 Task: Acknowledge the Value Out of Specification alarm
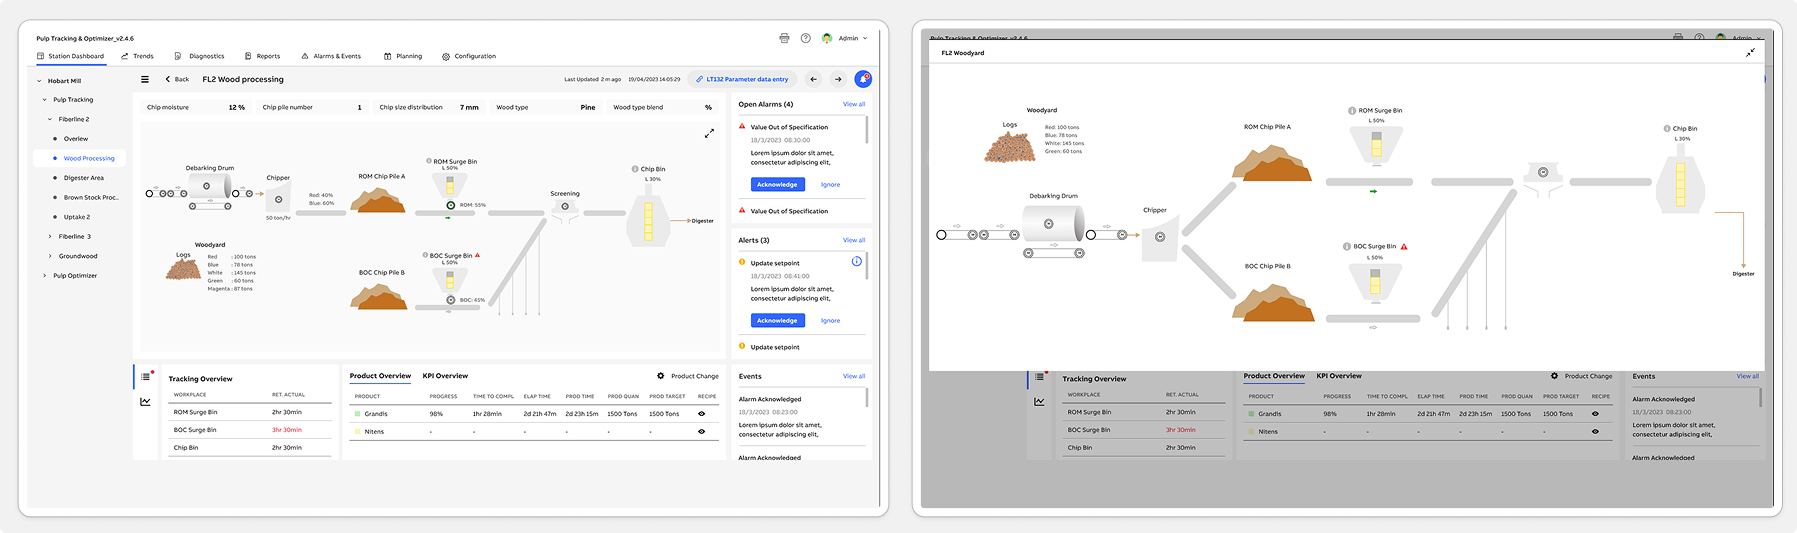tap(777, 184)
